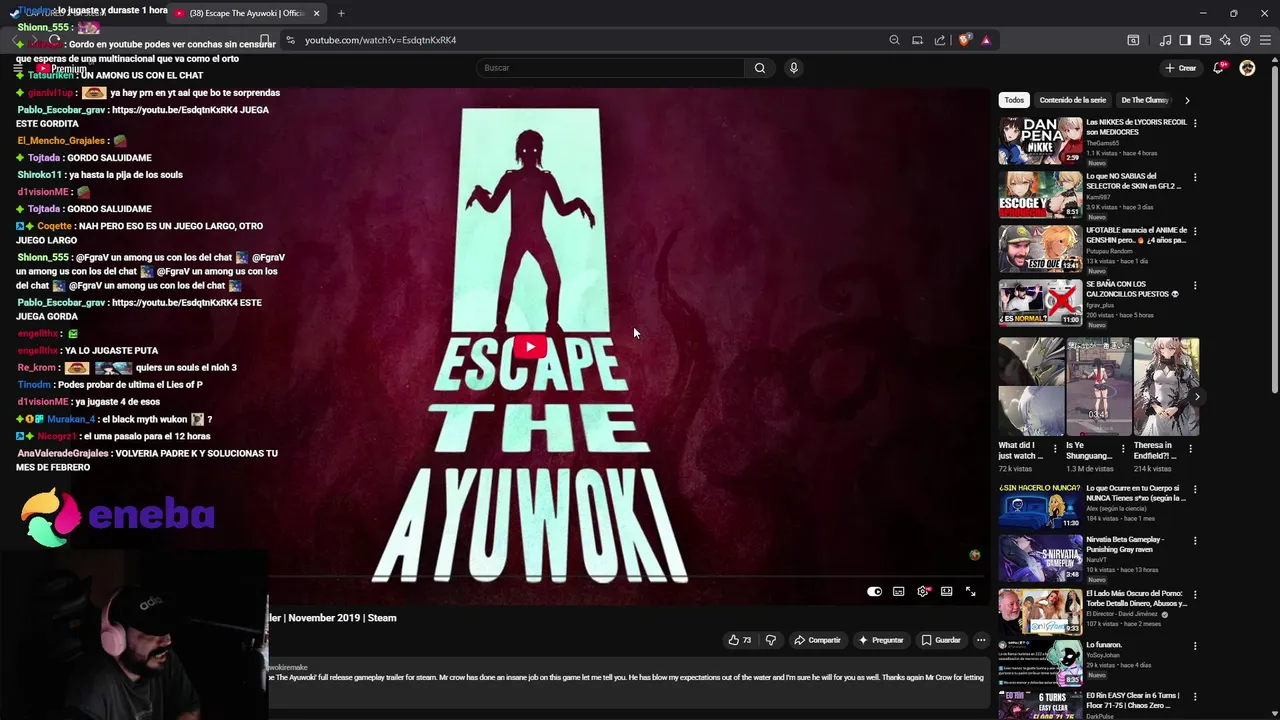Open options for Nirvatia Beta Gameplay video
Viewport: 1280px width, 720px height.
pyautogui.click(x=1195, y=542)
